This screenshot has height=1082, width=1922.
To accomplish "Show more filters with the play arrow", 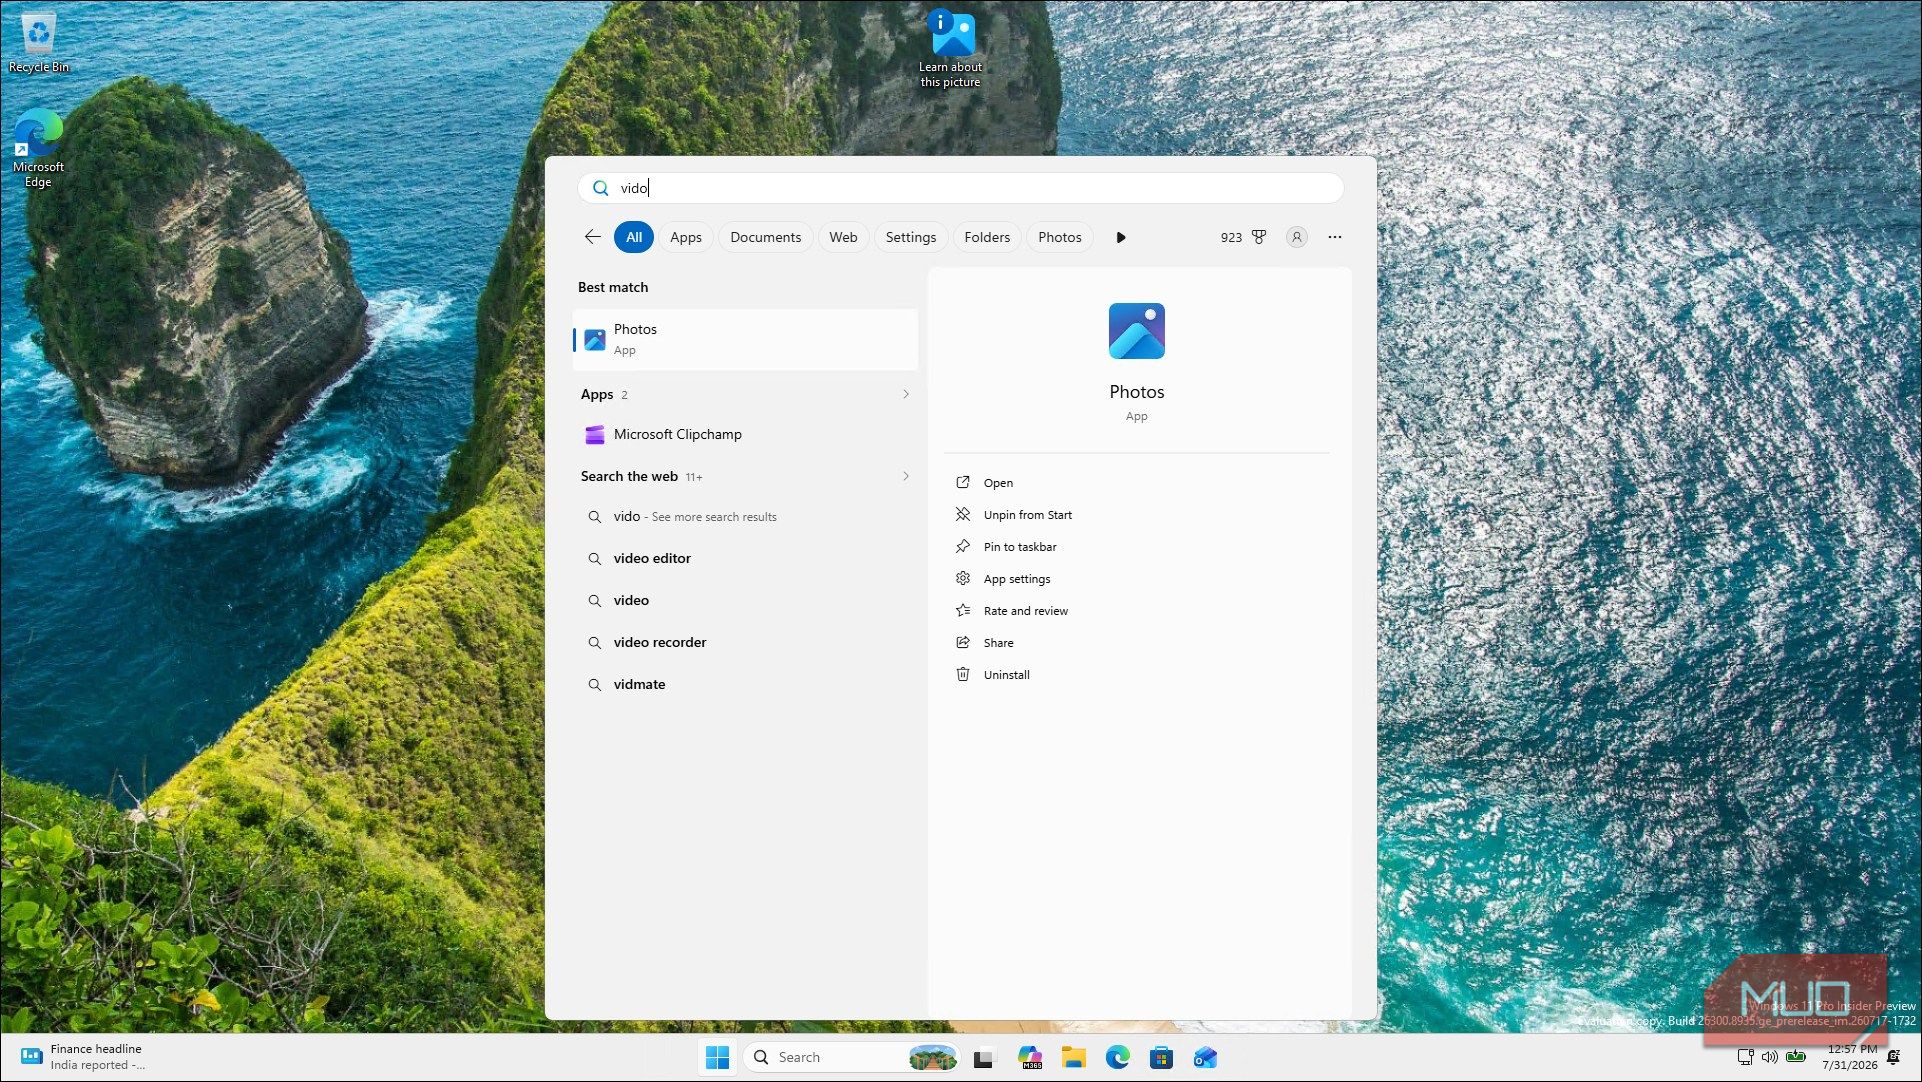I will 1120,237.
